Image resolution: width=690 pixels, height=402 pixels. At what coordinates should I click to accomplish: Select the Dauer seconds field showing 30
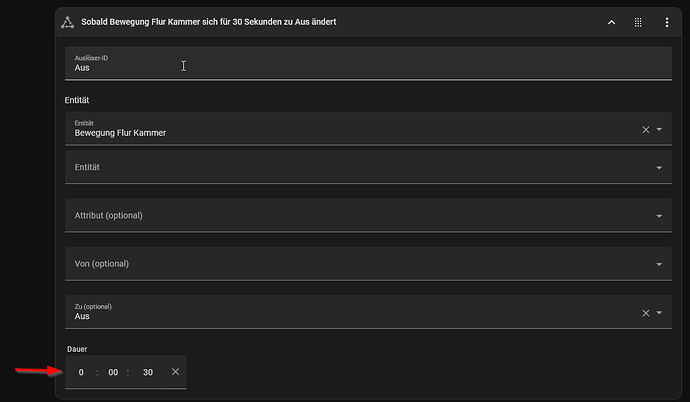pos(148,373)
